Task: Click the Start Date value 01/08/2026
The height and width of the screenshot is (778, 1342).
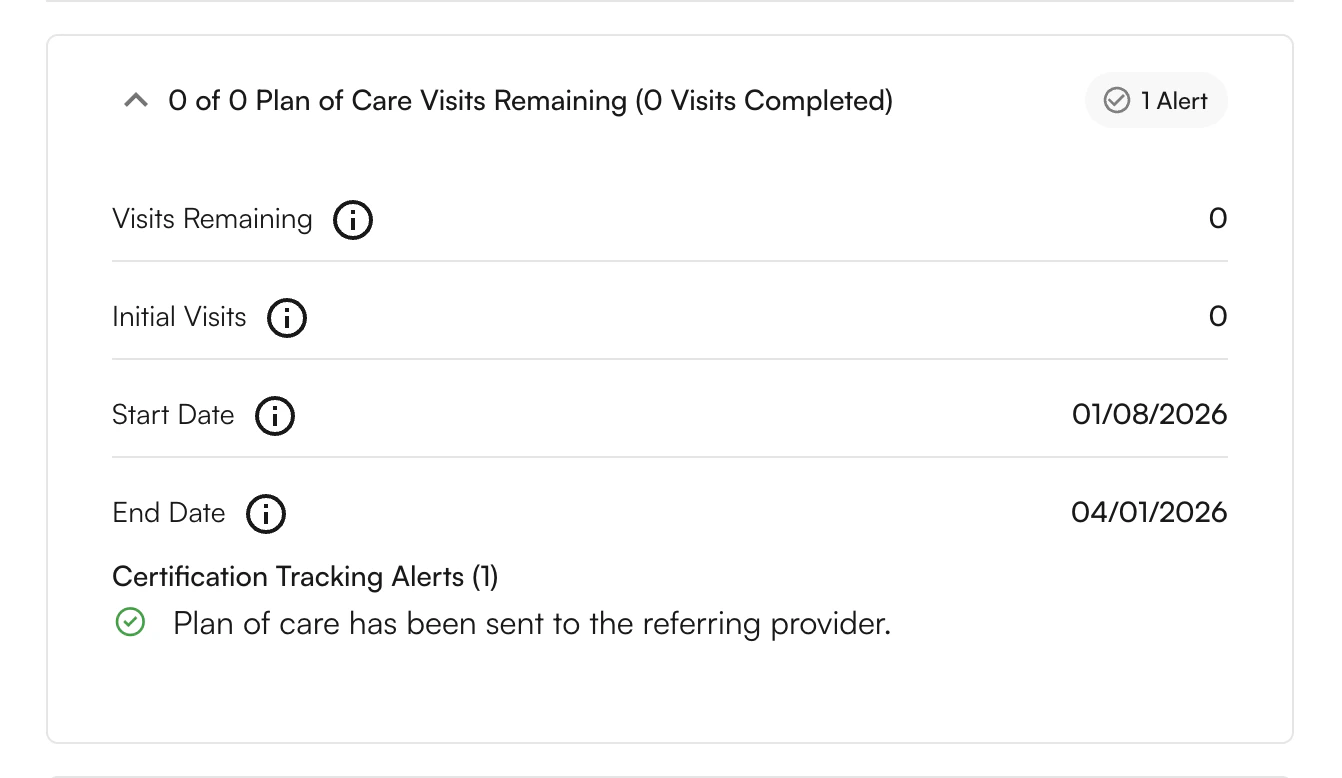Action: tap(1152, 414)
